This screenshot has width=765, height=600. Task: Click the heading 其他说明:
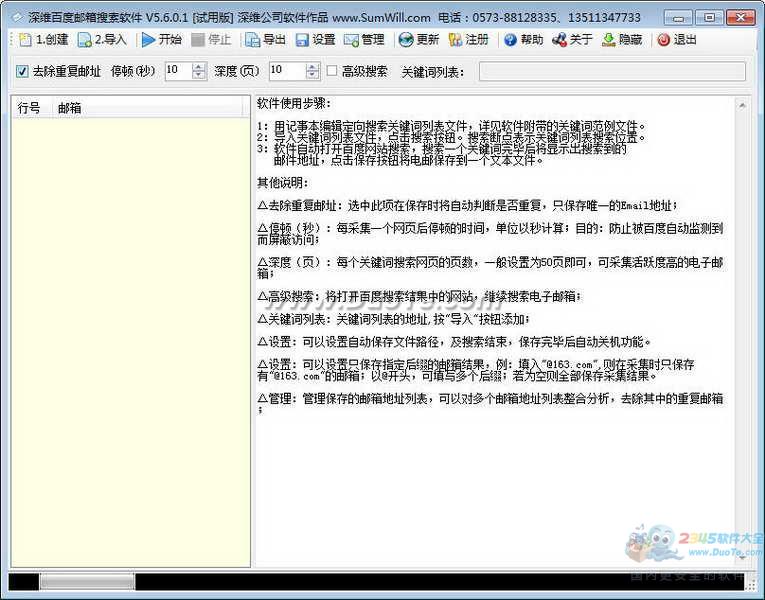(x=282, y=183)
